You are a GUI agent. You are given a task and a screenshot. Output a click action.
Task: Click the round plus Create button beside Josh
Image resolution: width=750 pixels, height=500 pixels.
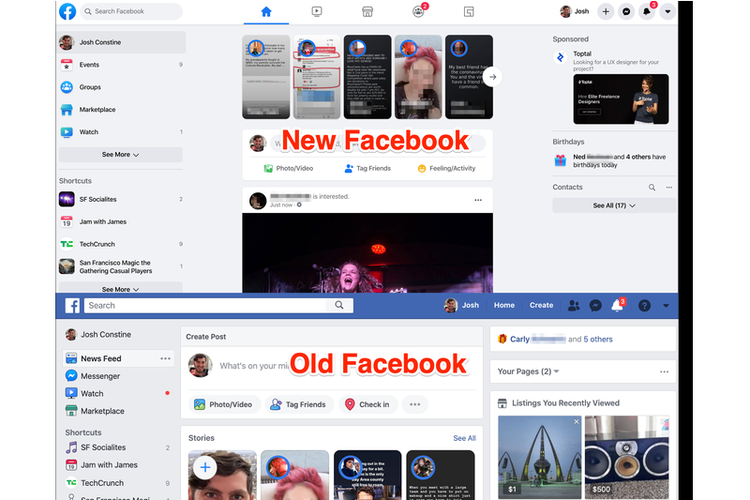(x=607, y=12)
